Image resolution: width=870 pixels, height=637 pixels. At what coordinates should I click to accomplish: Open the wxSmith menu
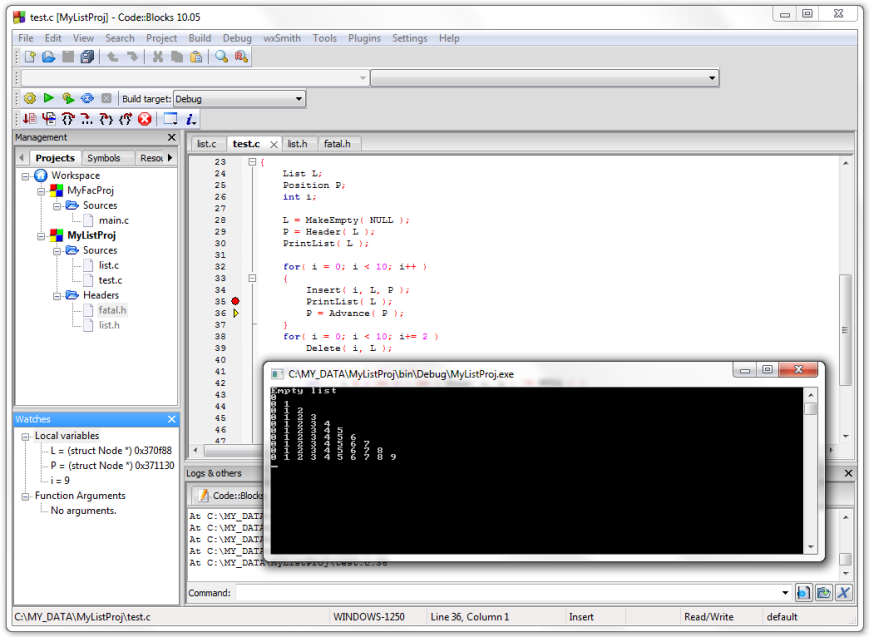click(x=282, y=38)
